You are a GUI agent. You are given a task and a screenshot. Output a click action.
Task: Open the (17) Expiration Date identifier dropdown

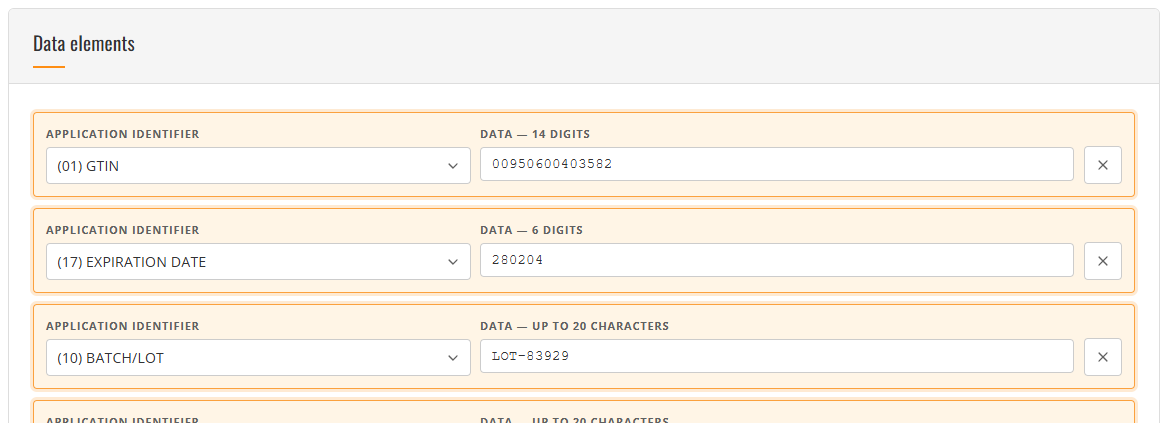click(258, 261)
